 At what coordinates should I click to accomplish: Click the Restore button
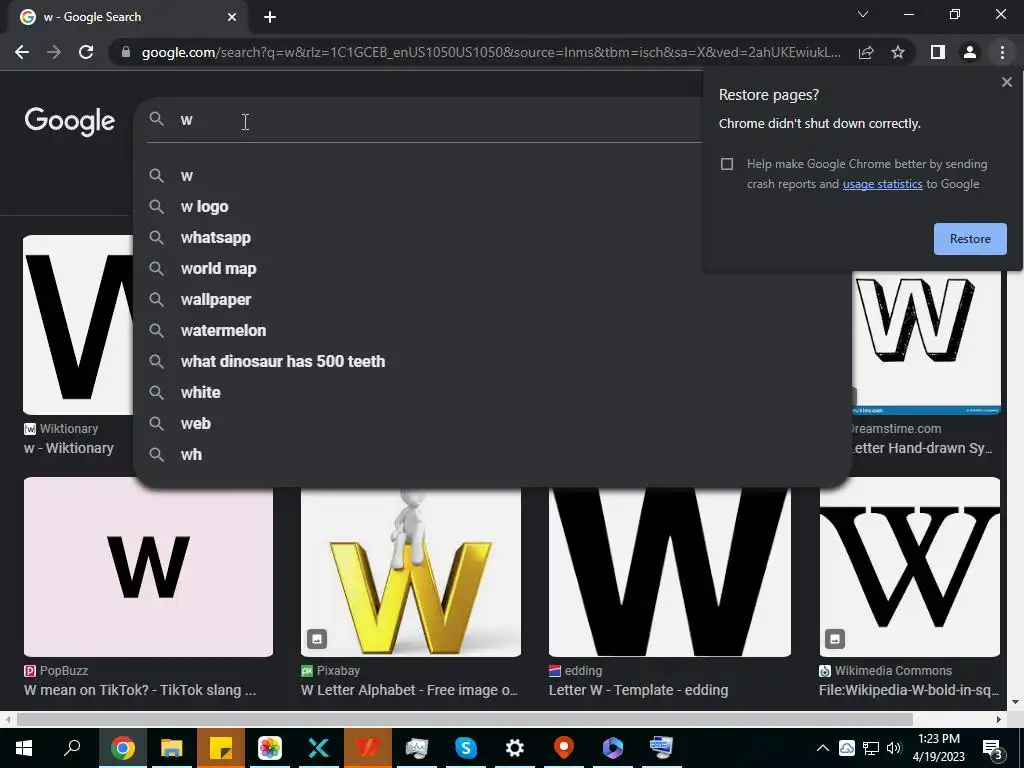pos(970,239)
